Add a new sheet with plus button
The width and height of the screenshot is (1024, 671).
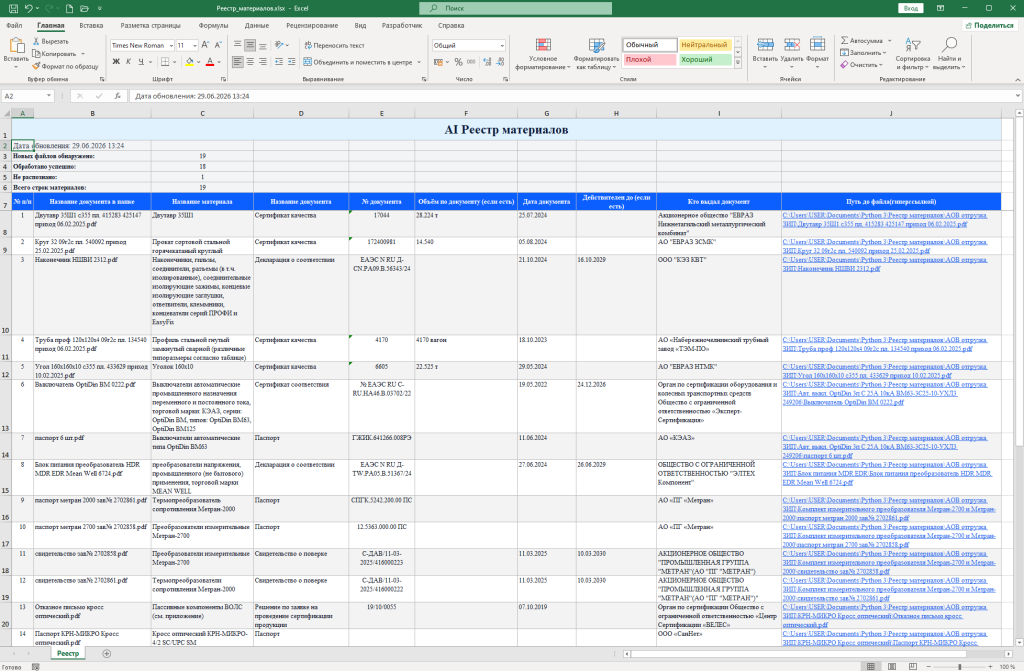click(x=106, y=653)
